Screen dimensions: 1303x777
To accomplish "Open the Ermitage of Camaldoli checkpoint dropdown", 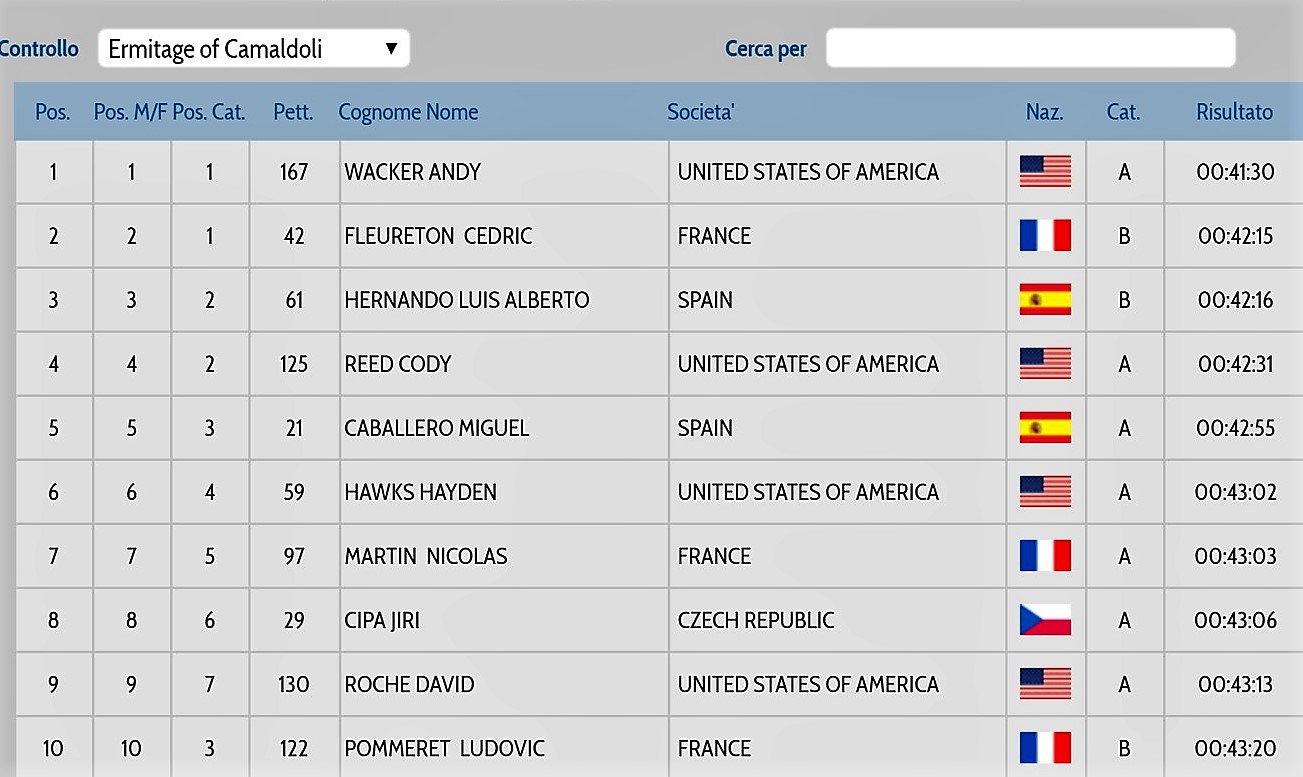I will (254, 48).
